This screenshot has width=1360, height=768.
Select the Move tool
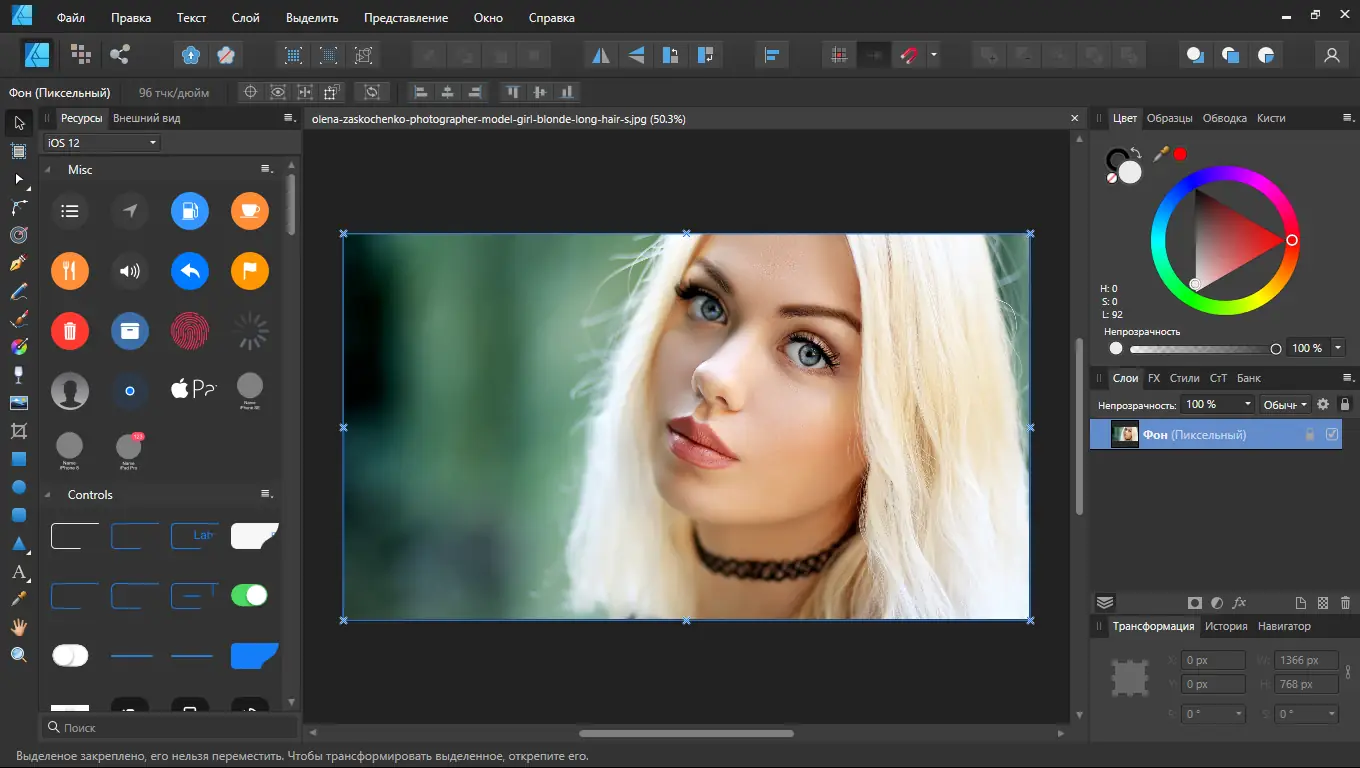(x=18, y=122)
